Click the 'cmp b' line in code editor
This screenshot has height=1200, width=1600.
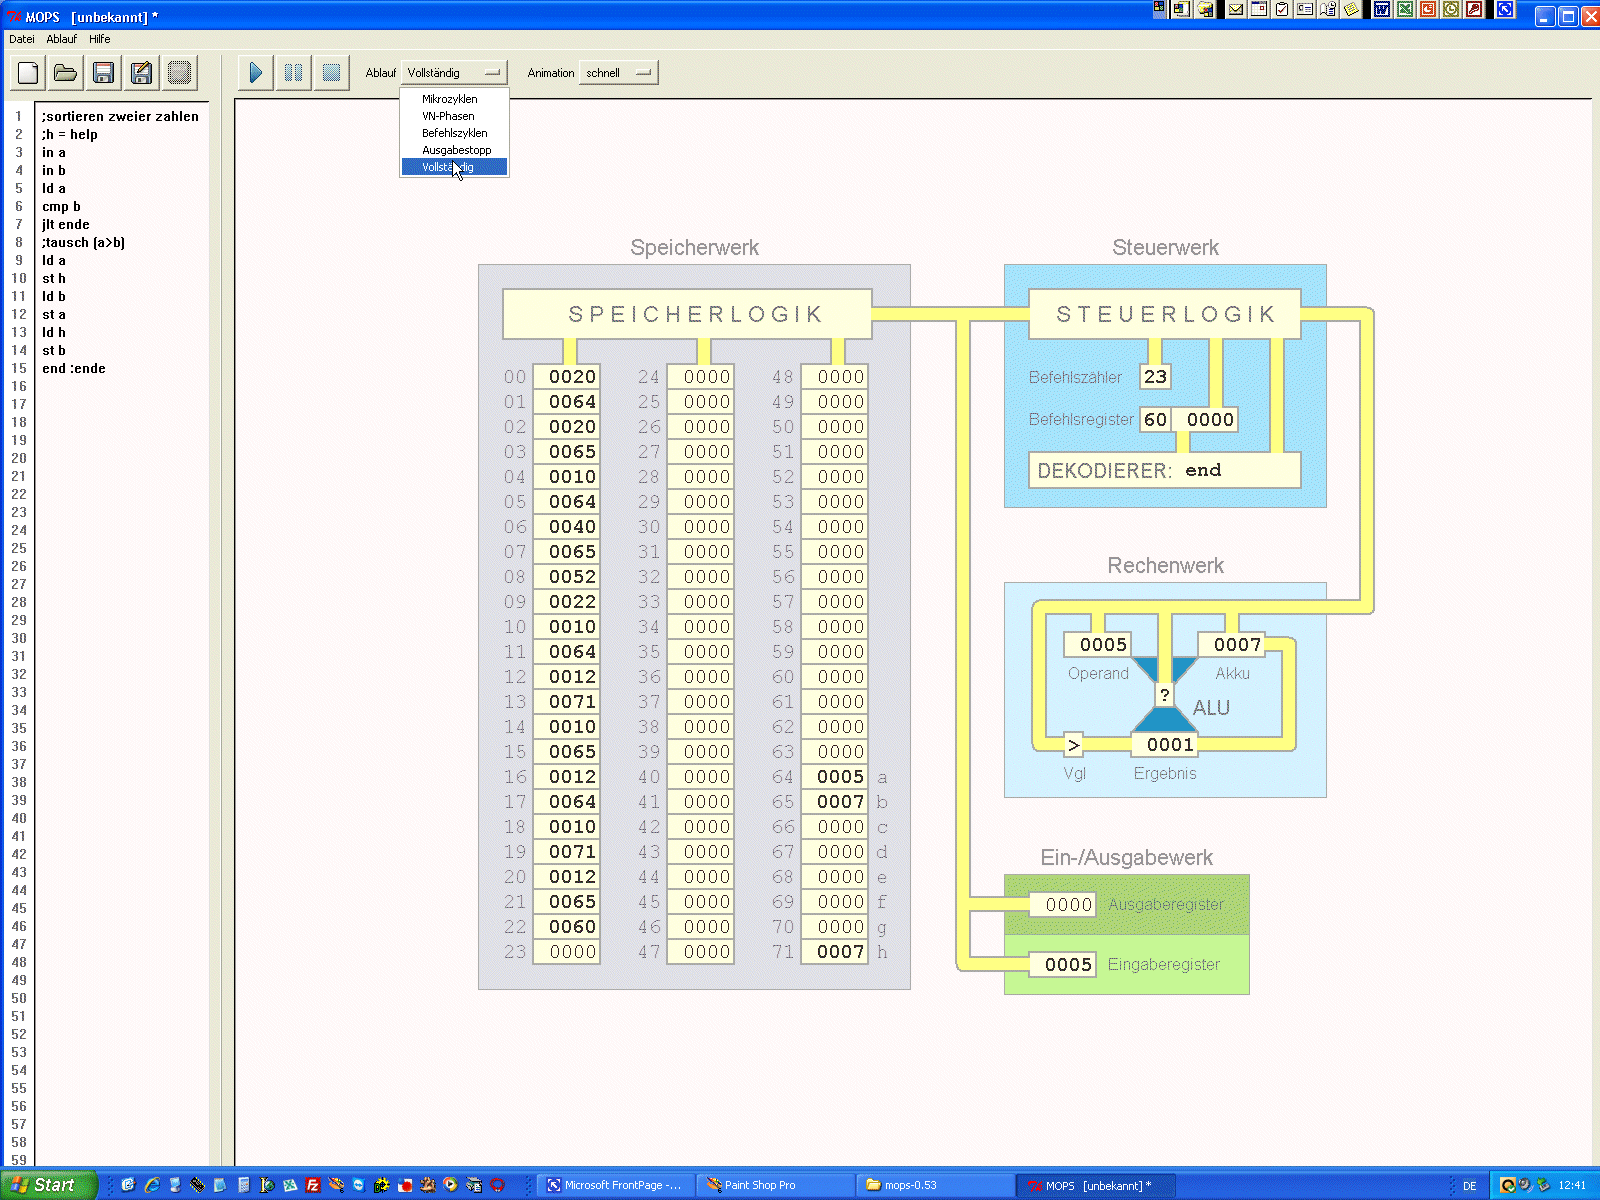[x=61, y=207]
